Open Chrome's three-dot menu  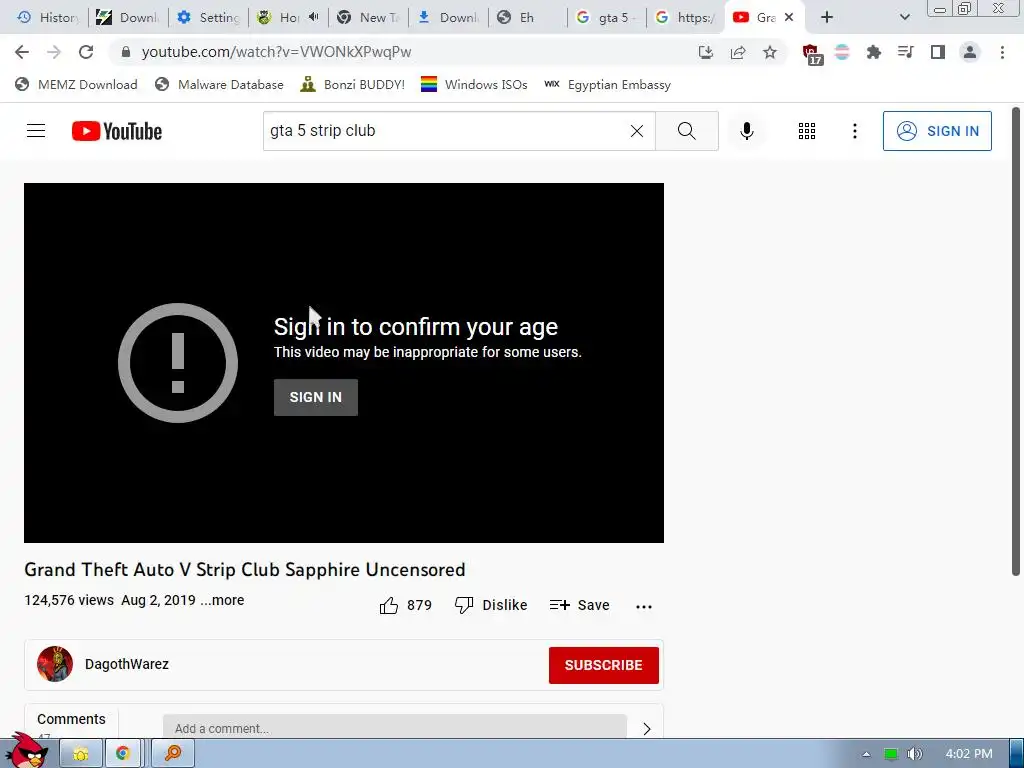[1002, 52]
